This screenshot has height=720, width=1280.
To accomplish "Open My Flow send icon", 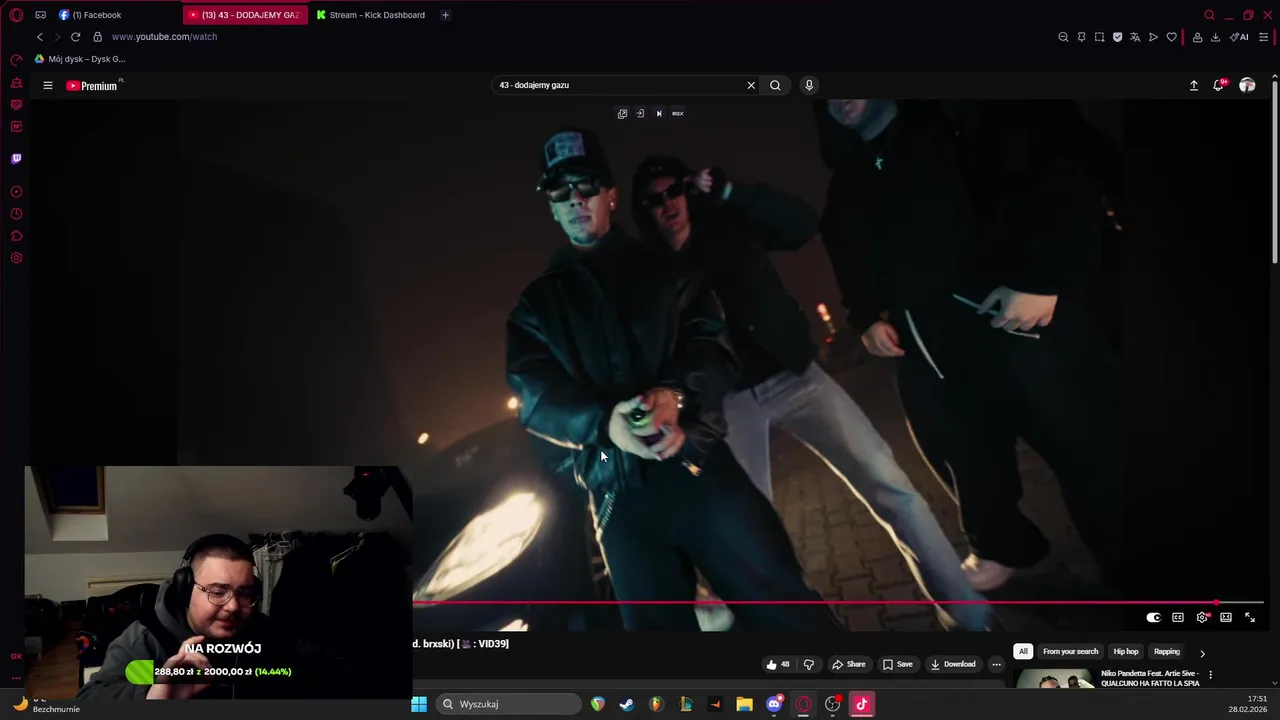I will tap(1153, 37).
